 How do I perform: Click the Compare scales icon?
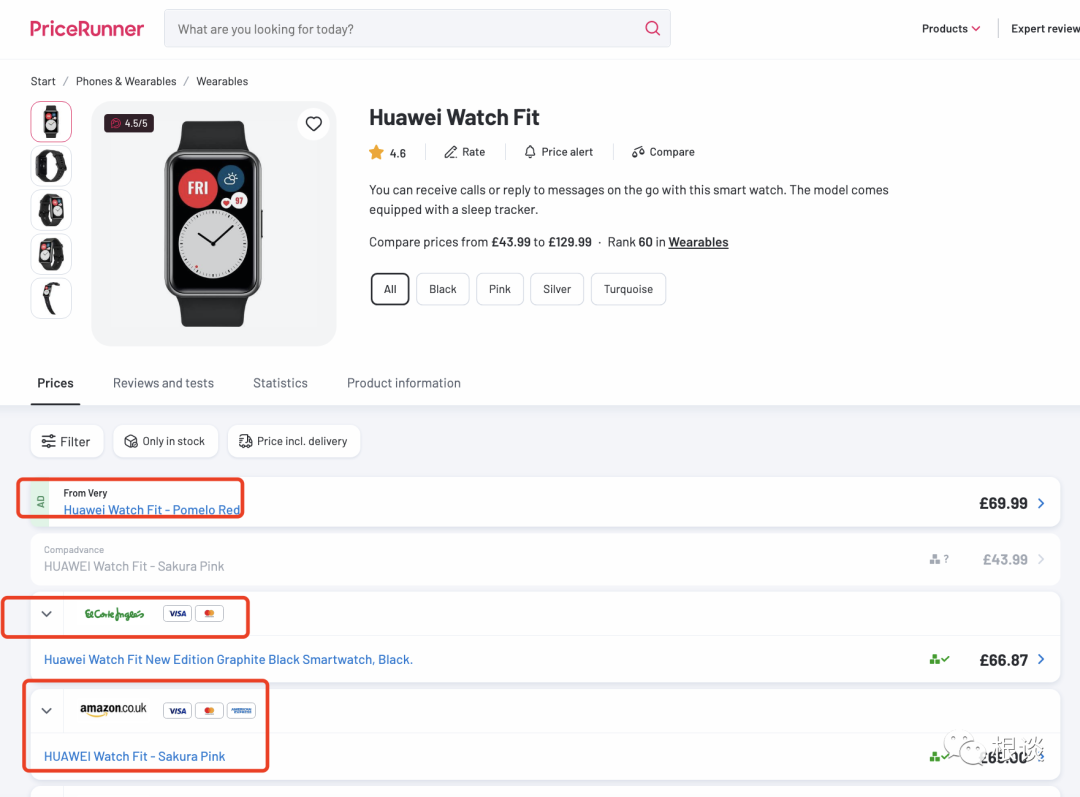pos(638,152)
